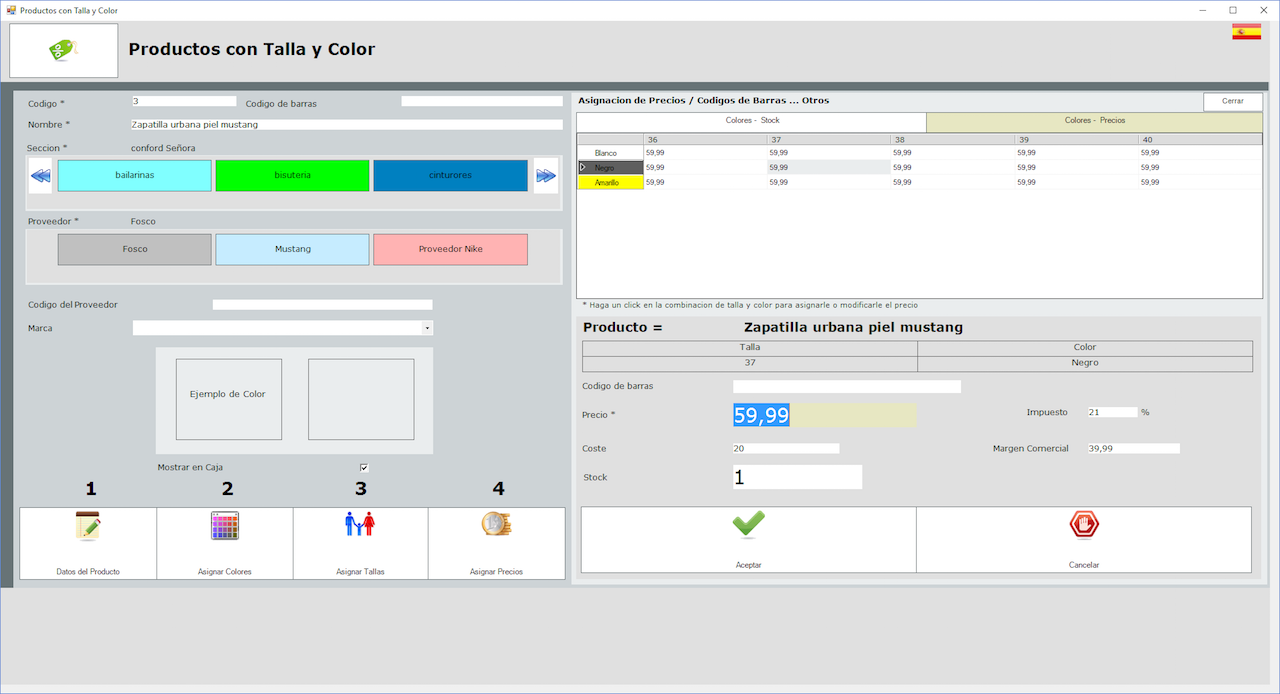
Task: Expand the Marca dropdown
Action: coord(427,328)
